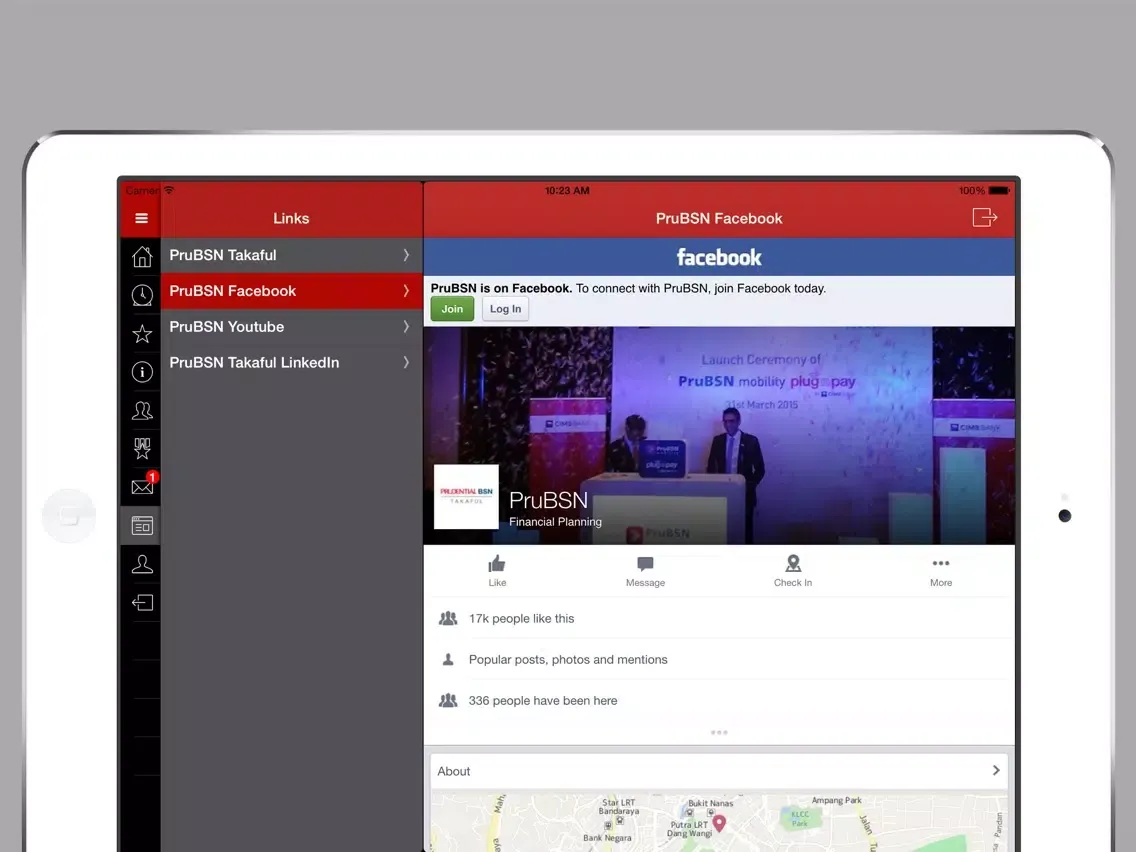This screenshot has height=852, width=1136.
Task: Click the 'PruBSN Facebook' header title
Action: [719, 218]
